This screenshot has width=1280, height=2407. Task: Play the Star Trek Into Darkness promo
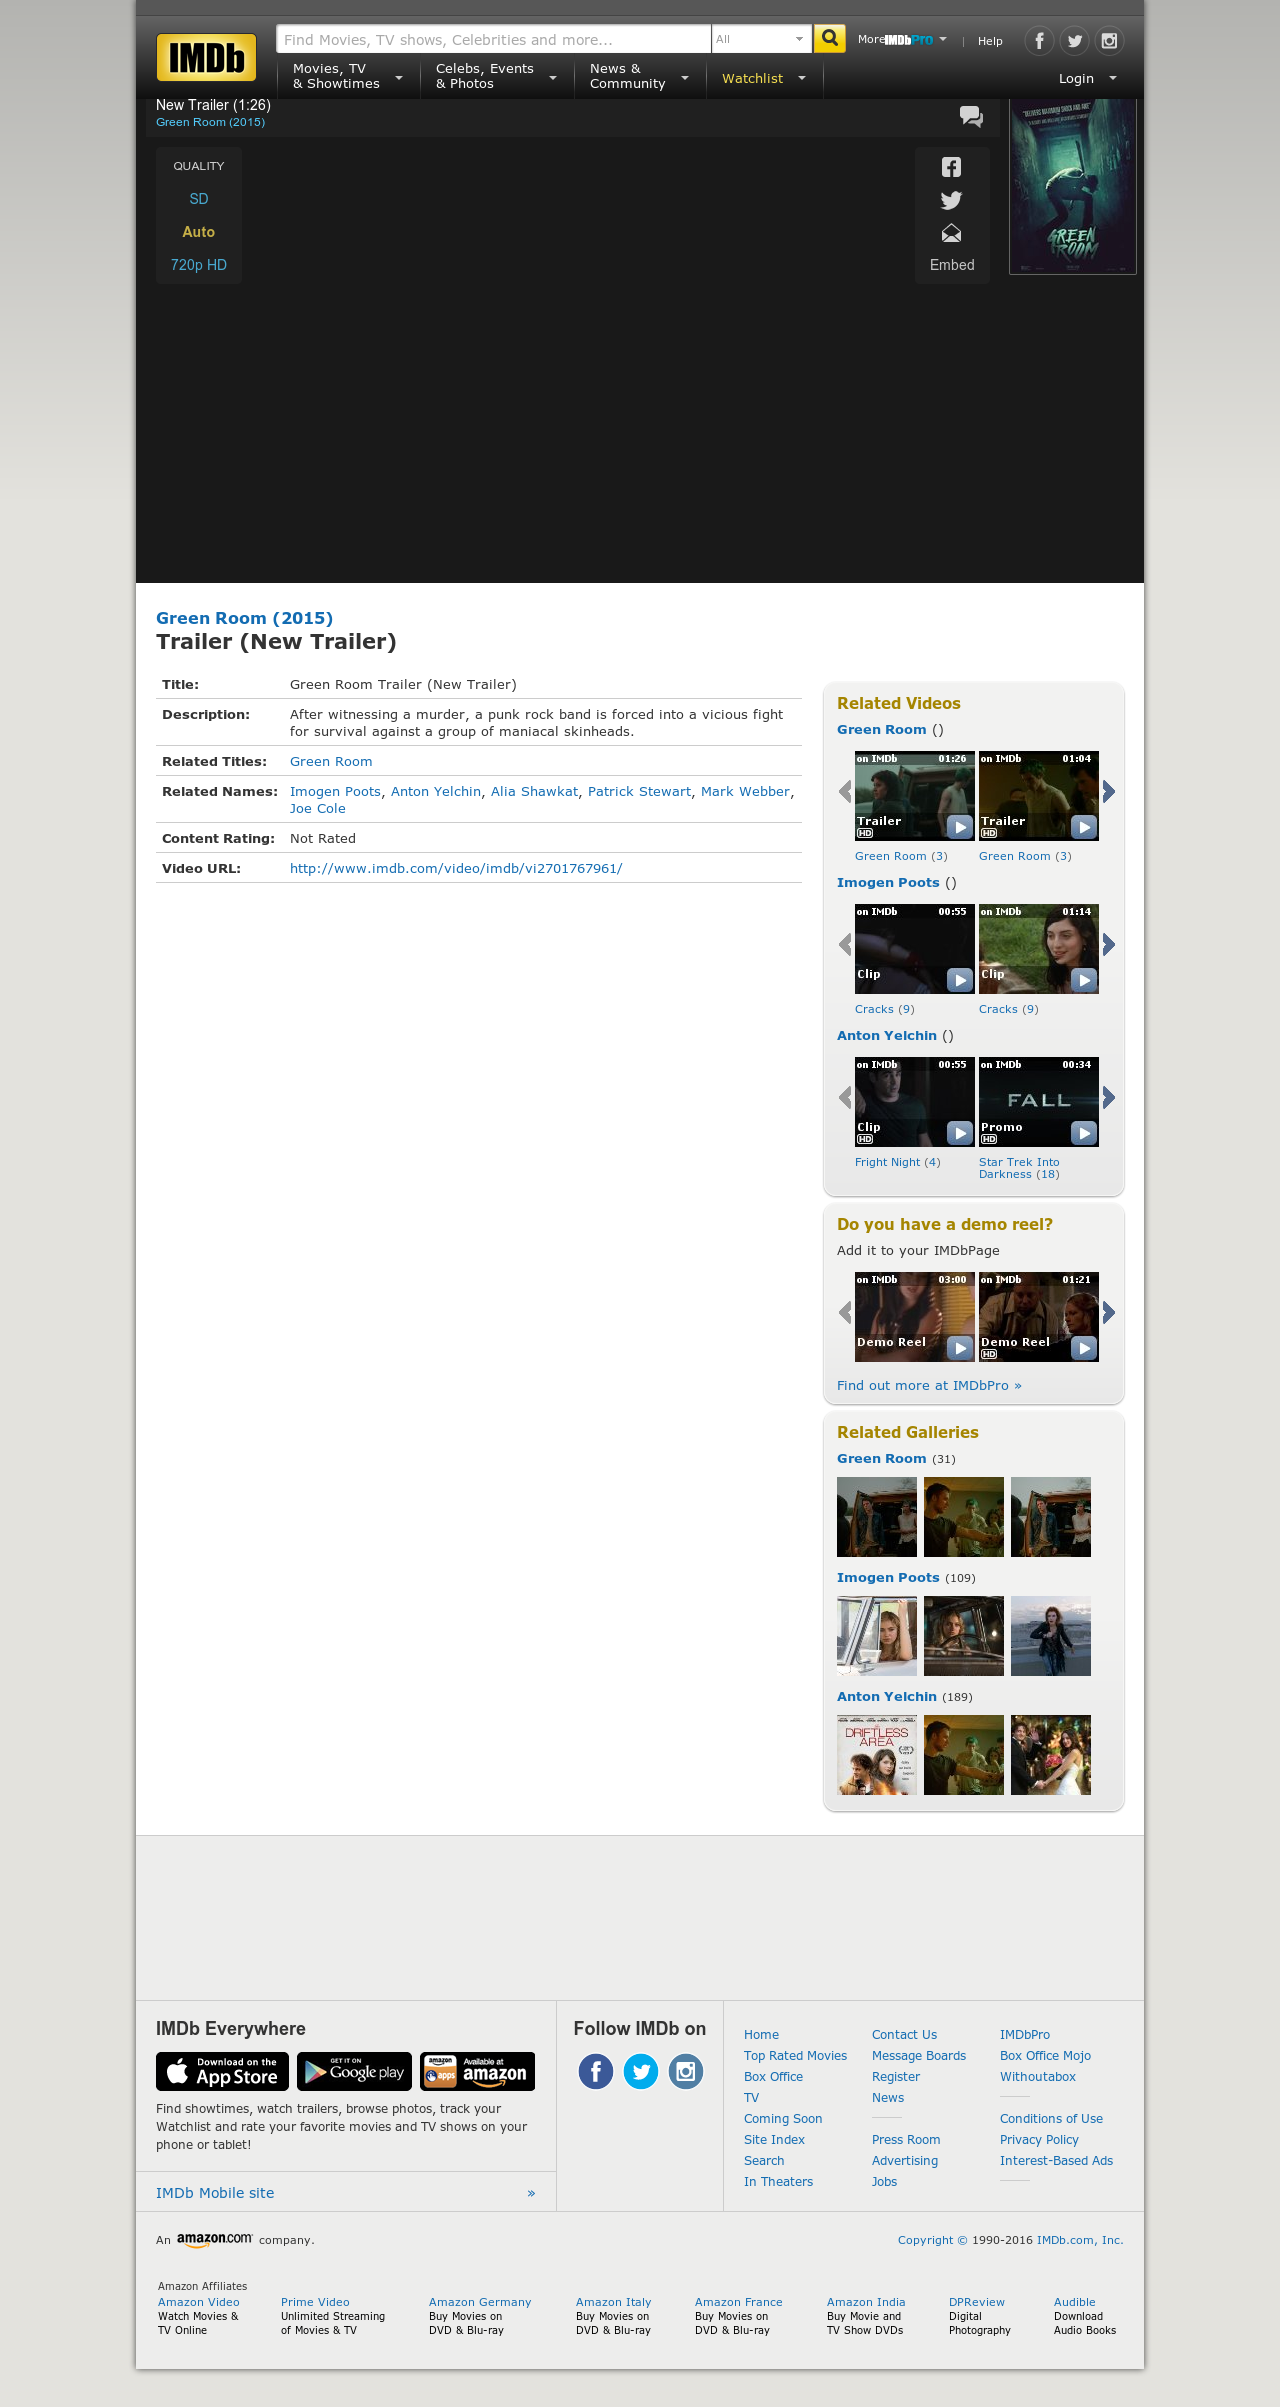(1039, 1102)
